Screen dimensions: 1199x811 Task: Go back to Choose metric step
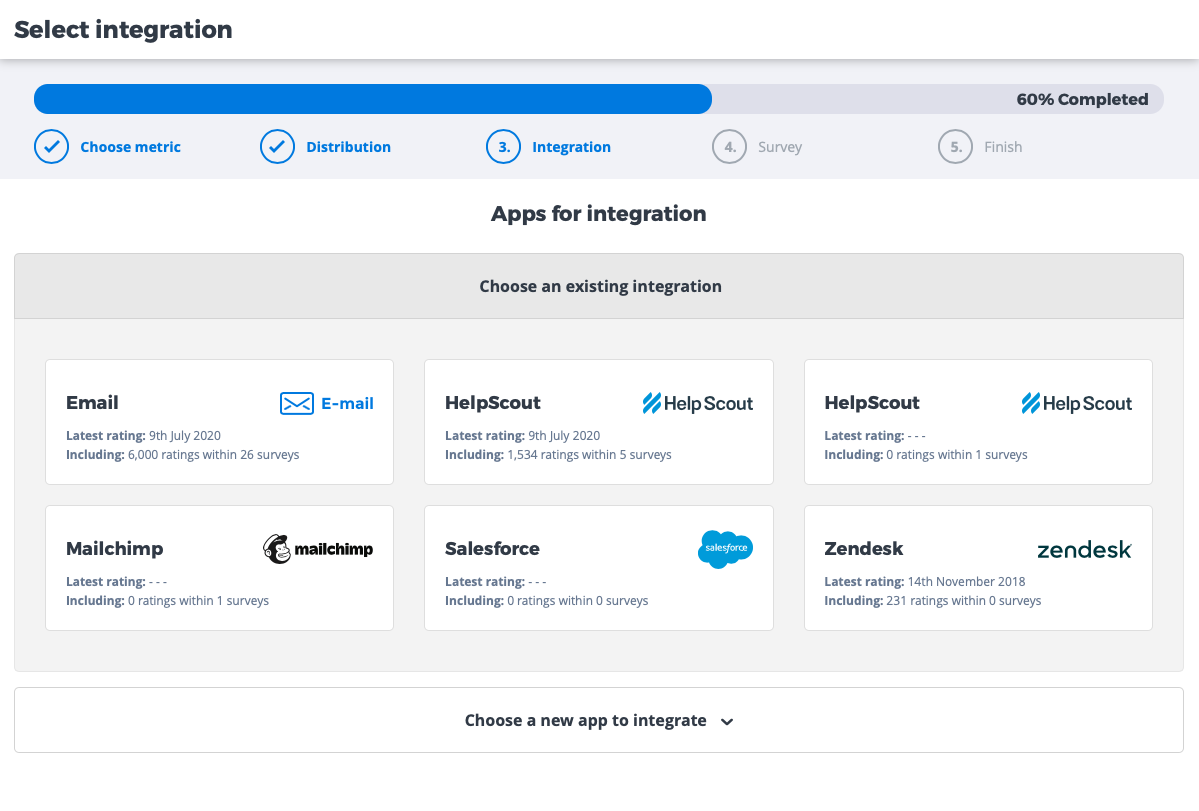tap(131, 147)
